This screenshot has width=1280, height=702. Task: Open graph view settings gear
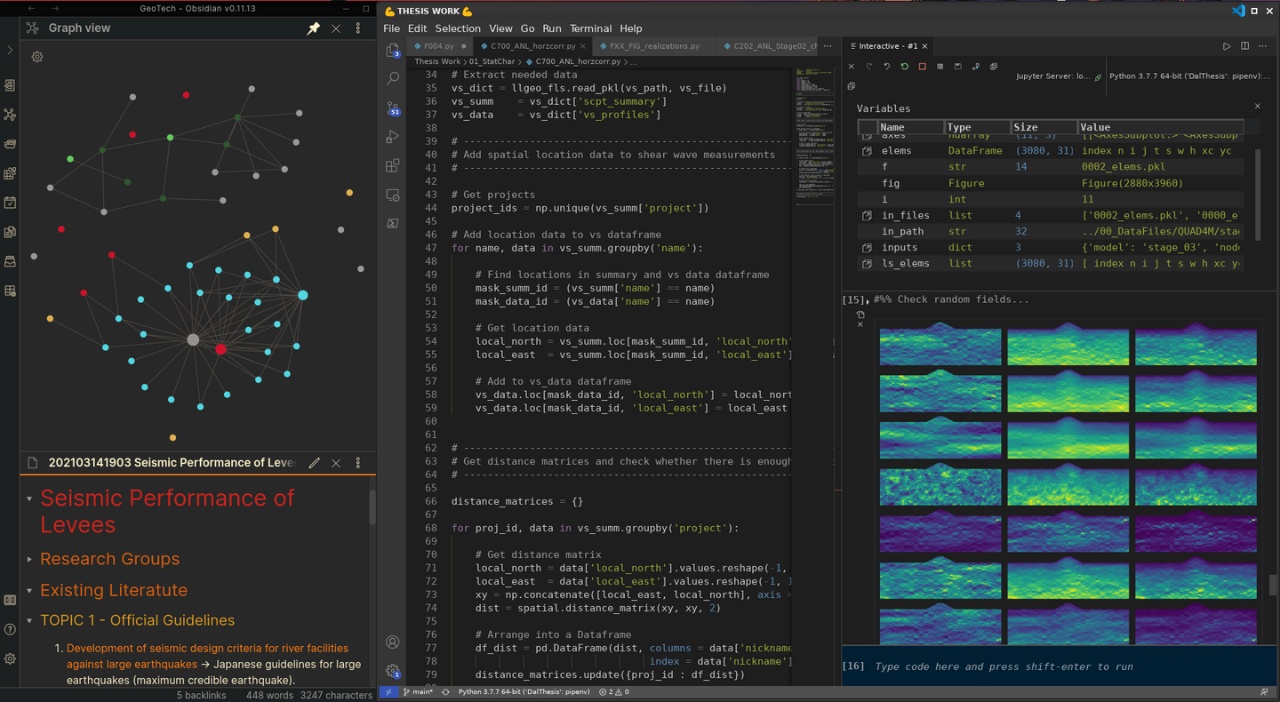click(x=37, y=57)
